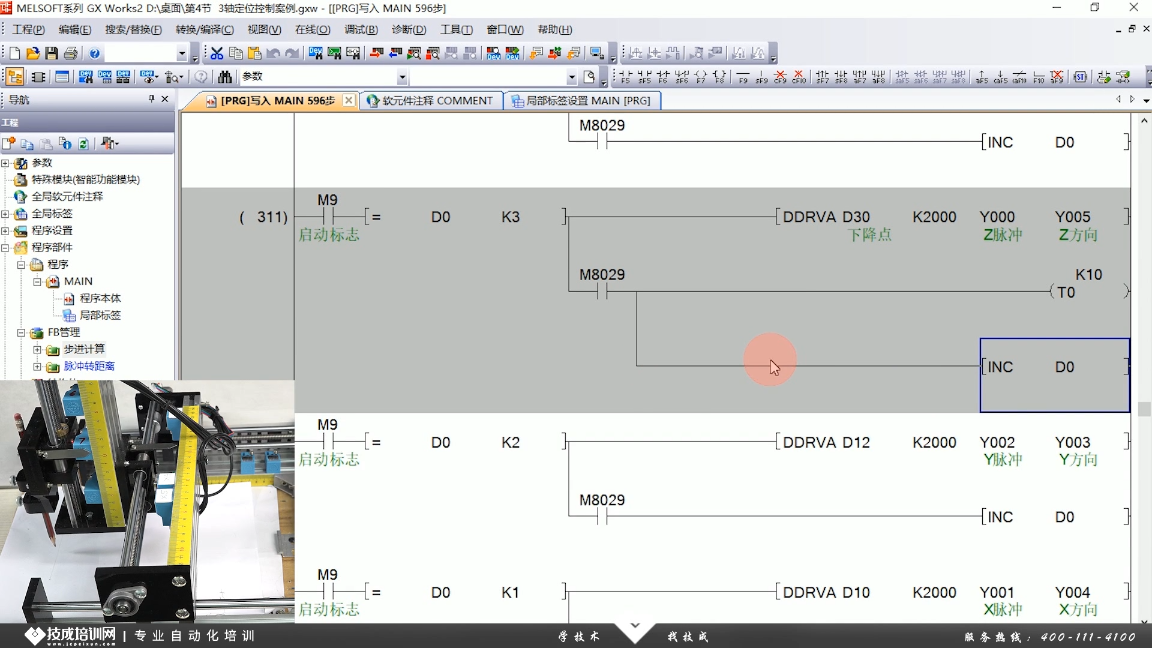
Task: Close the [PRG]写入 MAIN 596步 tab
Action: 349,101
